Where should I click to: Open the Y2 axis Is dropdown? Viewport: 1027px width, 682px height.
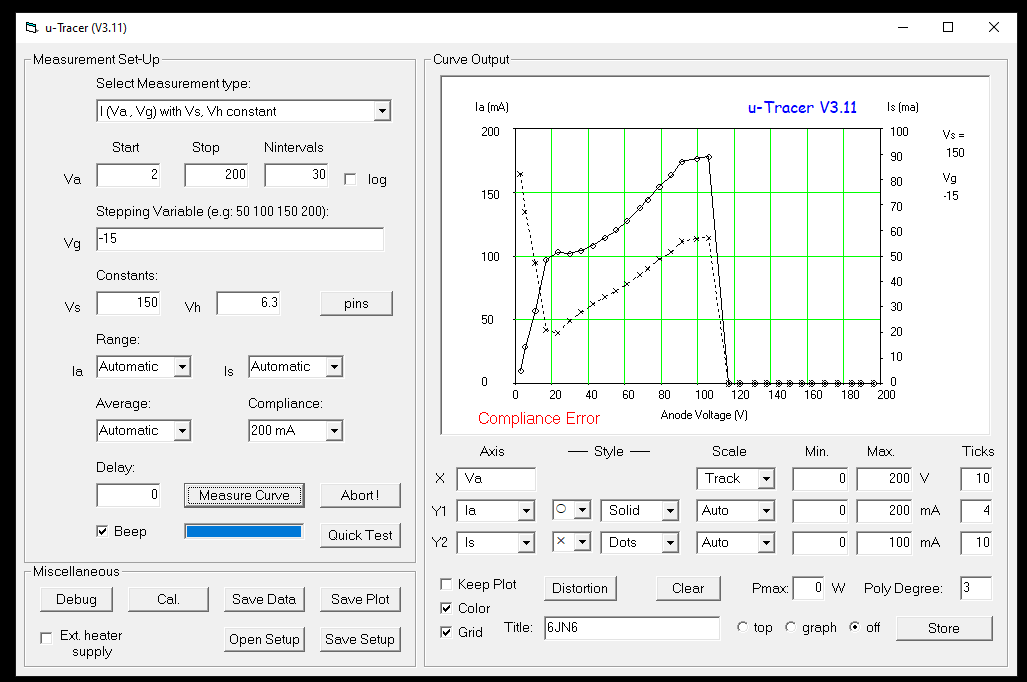pyautogui.click(x=526, y=543)
